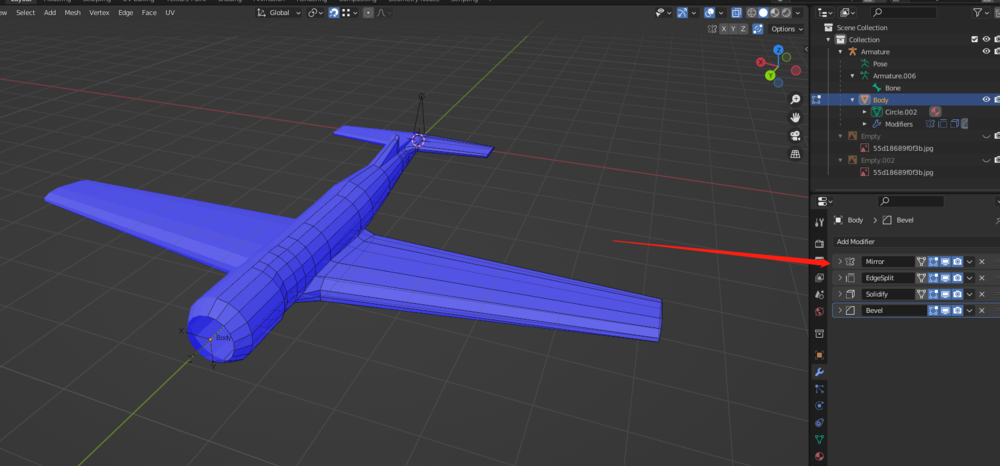Switch perspective/orthographic grid icon
1000x466 pixels.
click(795, 154)
